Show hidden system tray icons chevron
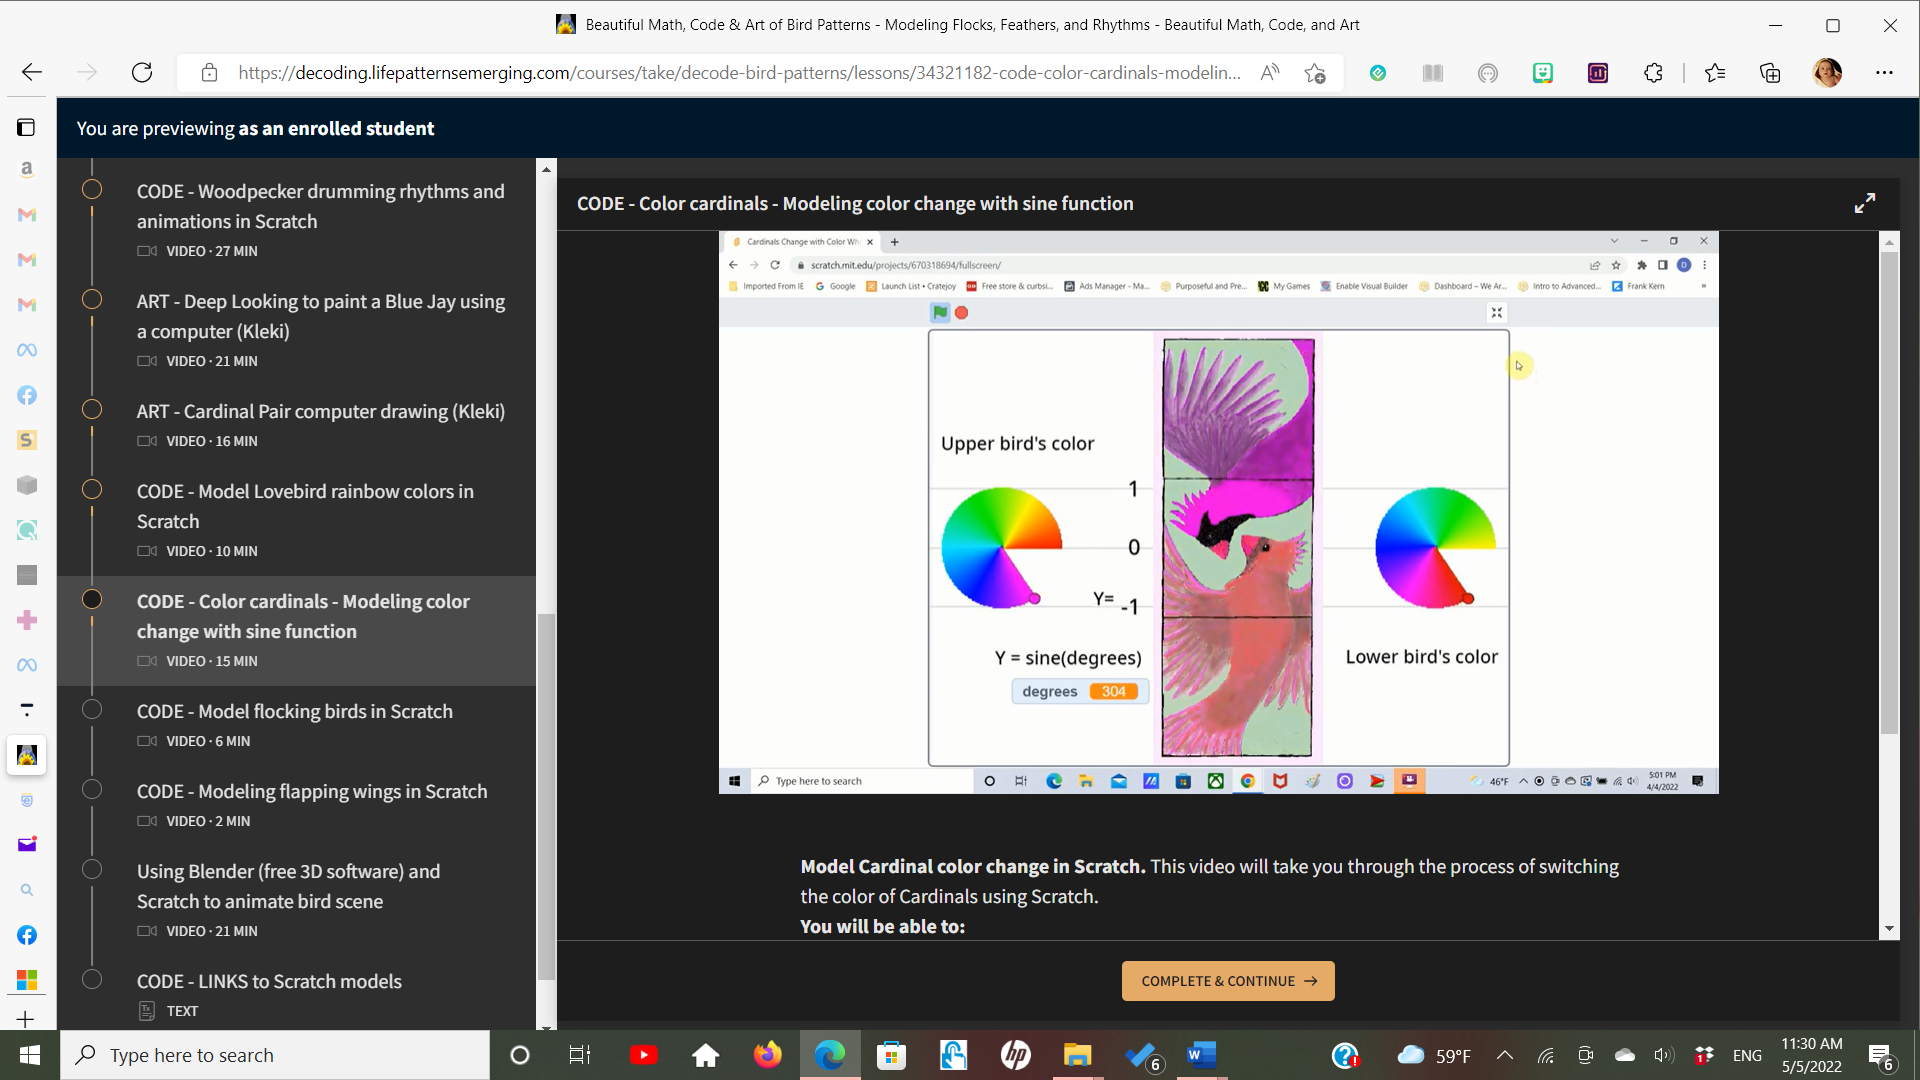Screen dimensions: 1920x1080 pyautogui.click(x=1504, y=1055)
